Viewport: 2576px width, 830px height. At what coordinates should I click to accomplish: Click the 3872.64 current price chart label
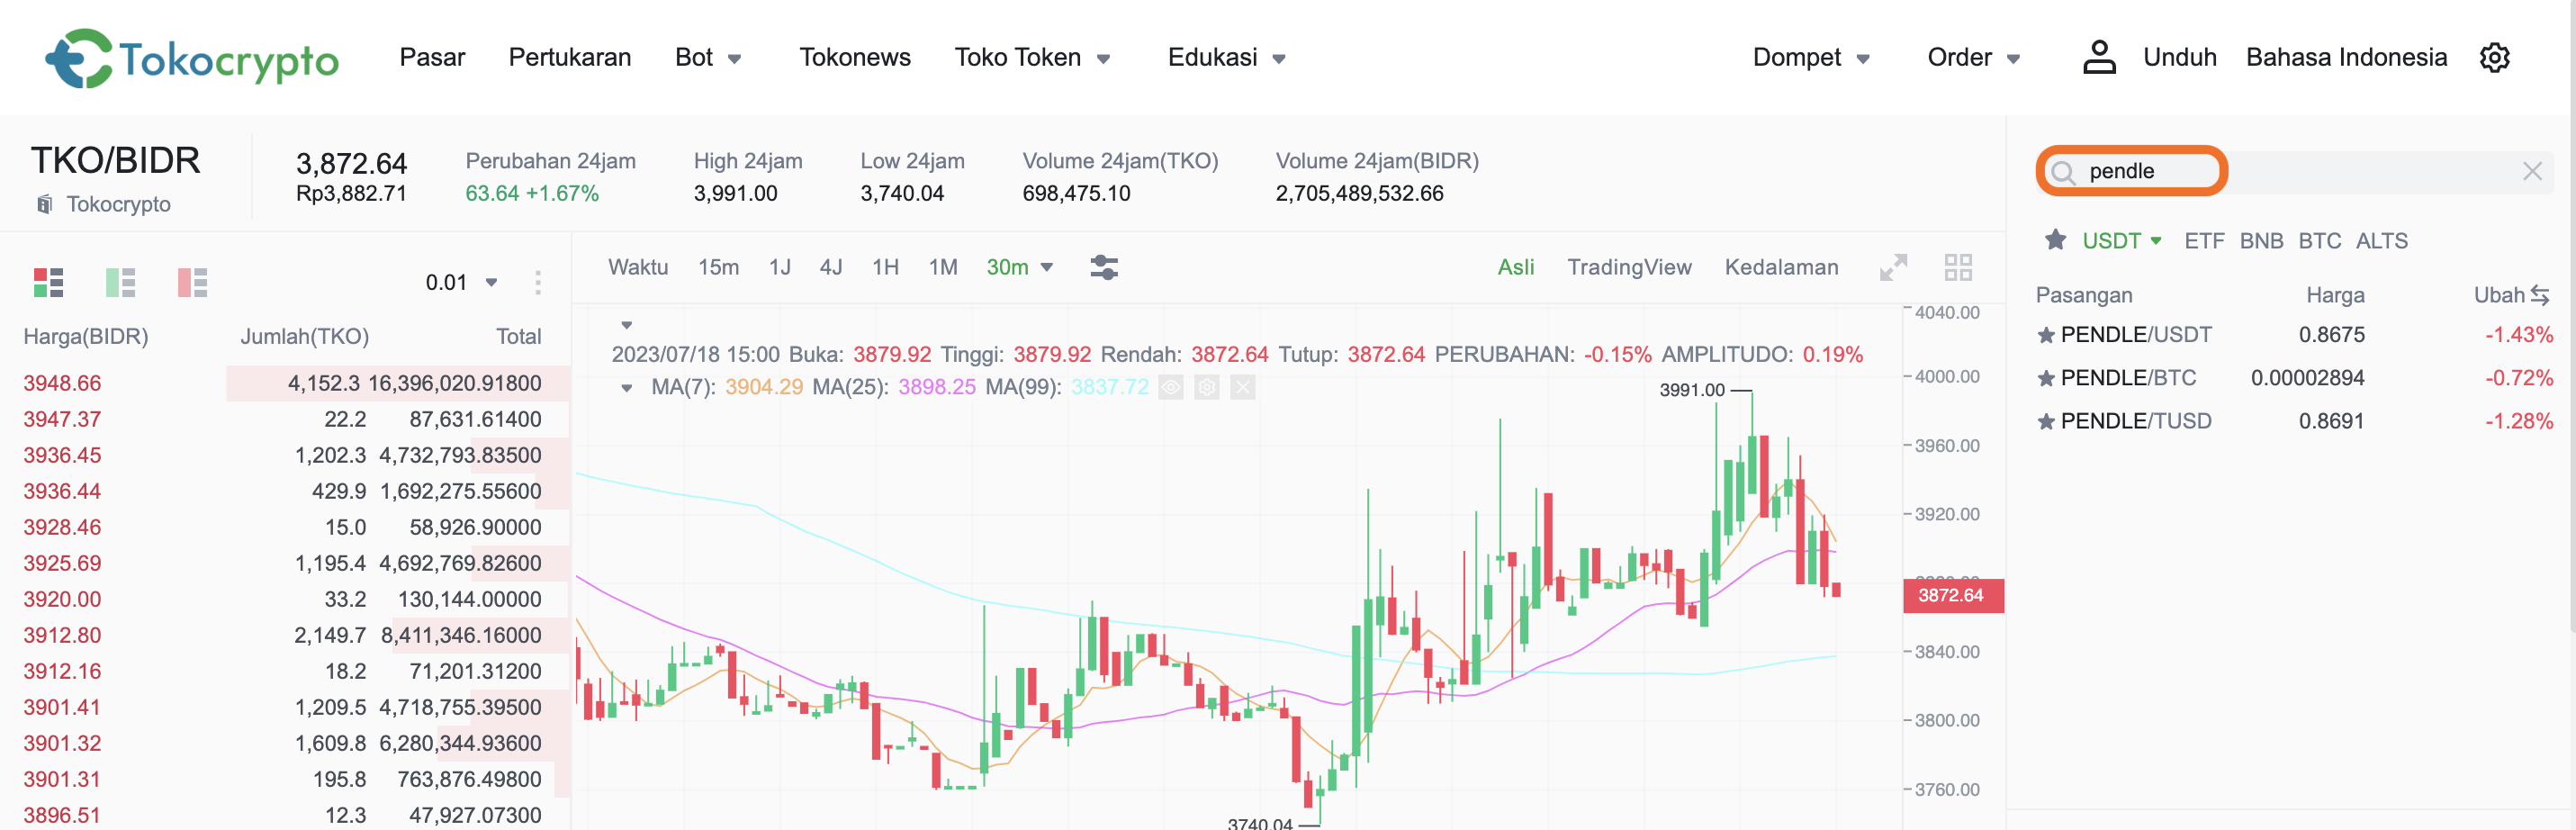coord(1951,596)
